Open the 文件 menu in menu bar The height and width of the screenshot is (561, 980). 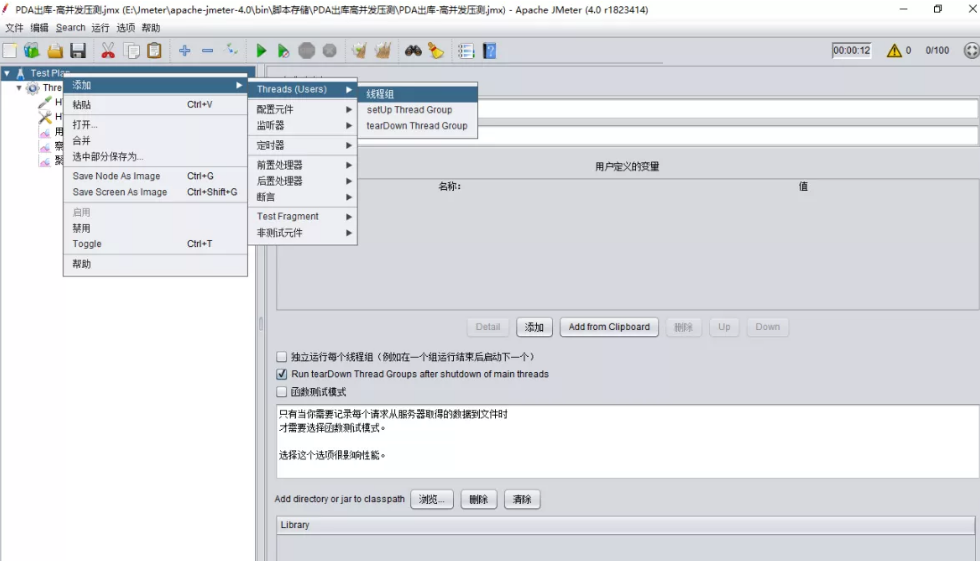click(x=14, y=27)
